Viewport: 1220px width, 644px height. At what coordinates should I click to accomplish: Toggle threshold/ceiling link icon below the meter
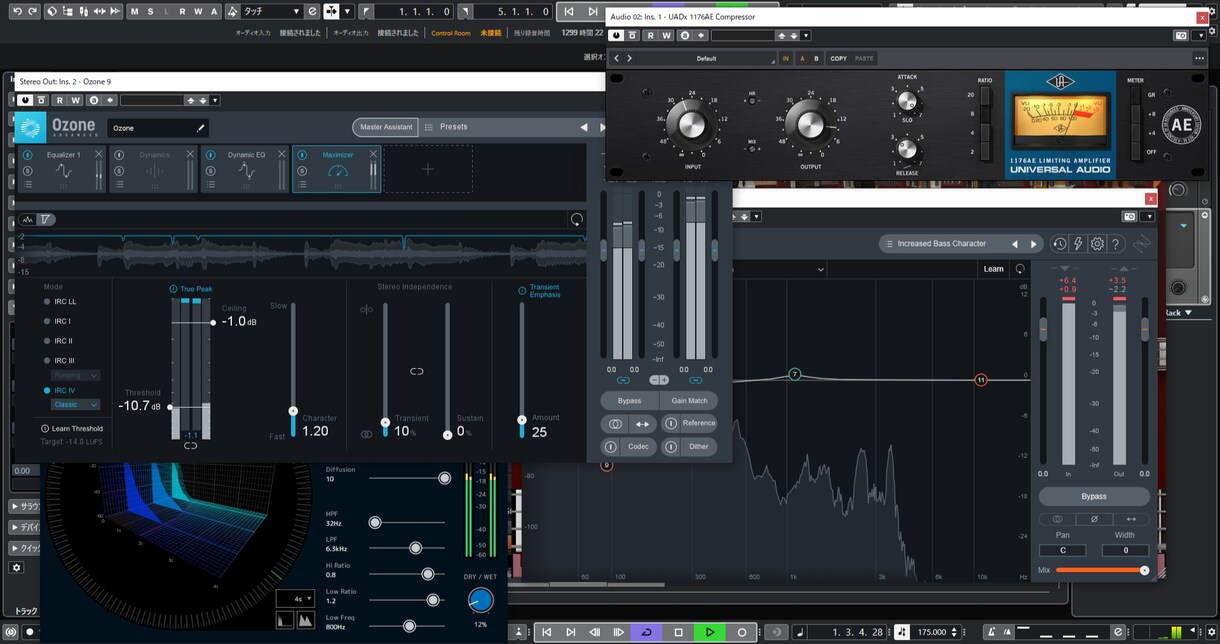[x=190, y=446]
